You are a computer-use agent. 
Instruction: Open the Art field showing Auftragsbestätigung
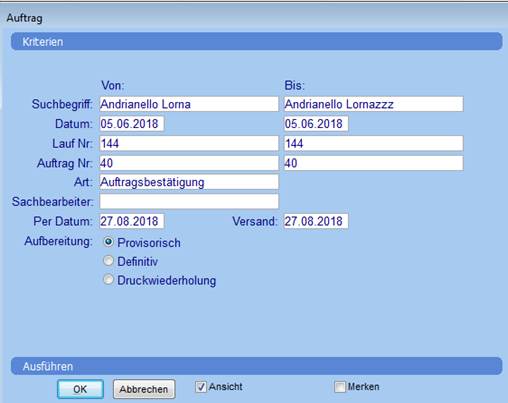[x=189, y=182]
